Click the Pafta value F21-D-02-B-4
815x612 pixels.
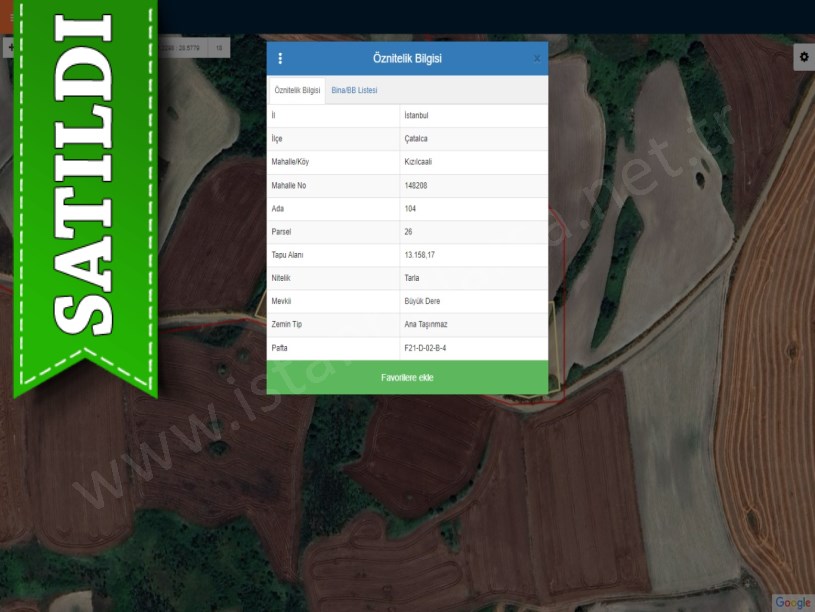(425, 348)
